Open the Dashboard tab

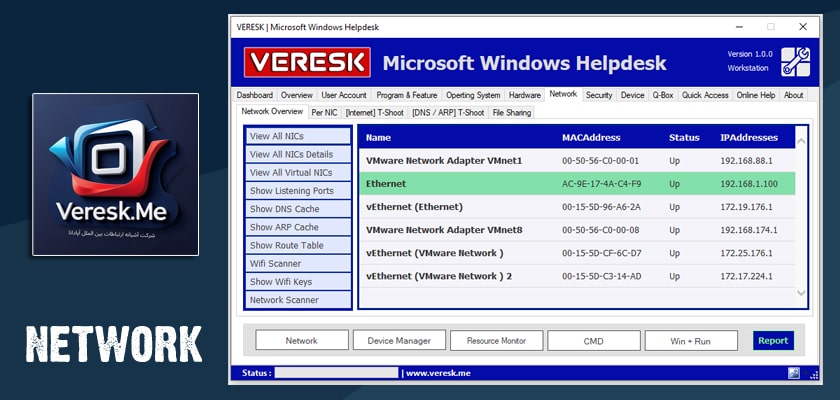click(254, 95)
